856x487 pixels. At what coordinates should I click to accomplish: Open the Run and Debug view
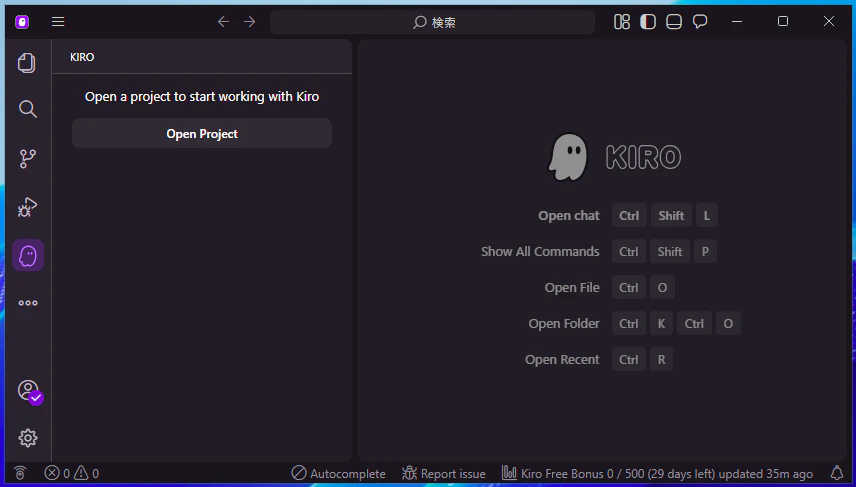tap(27, 207)
